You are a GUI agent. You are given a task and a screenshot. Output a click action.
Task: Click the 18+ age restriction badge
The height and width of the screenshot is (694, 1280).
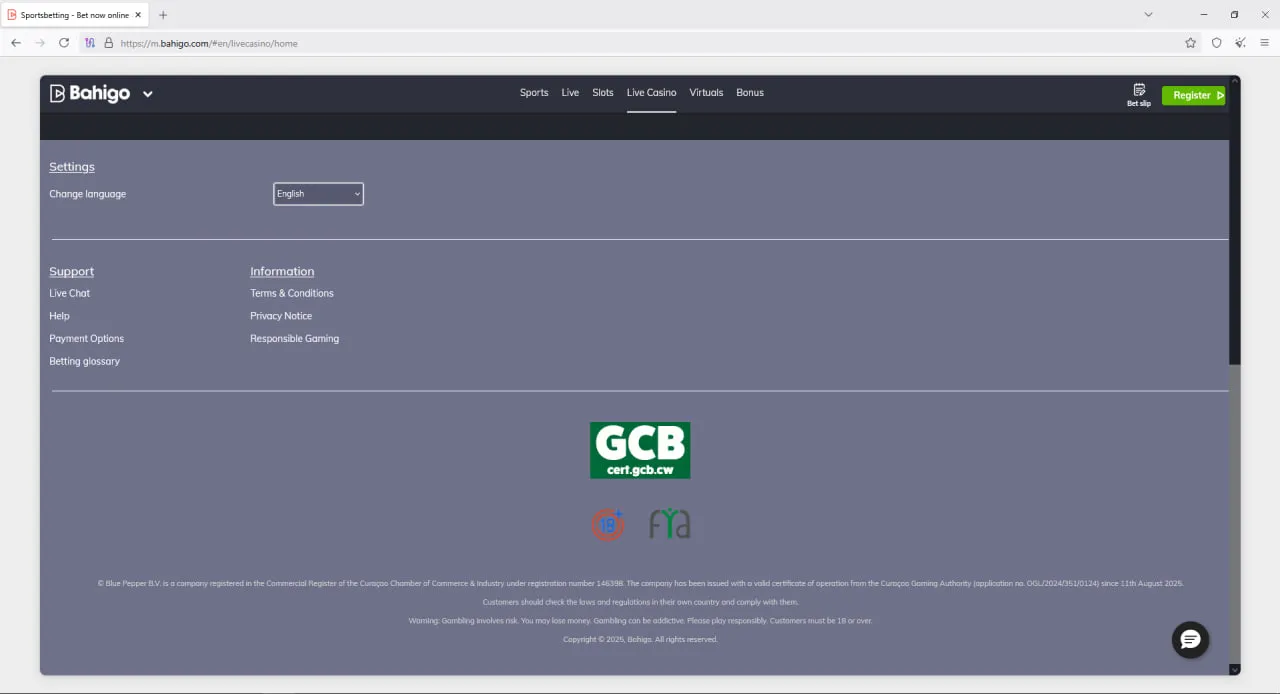point(607,524)
